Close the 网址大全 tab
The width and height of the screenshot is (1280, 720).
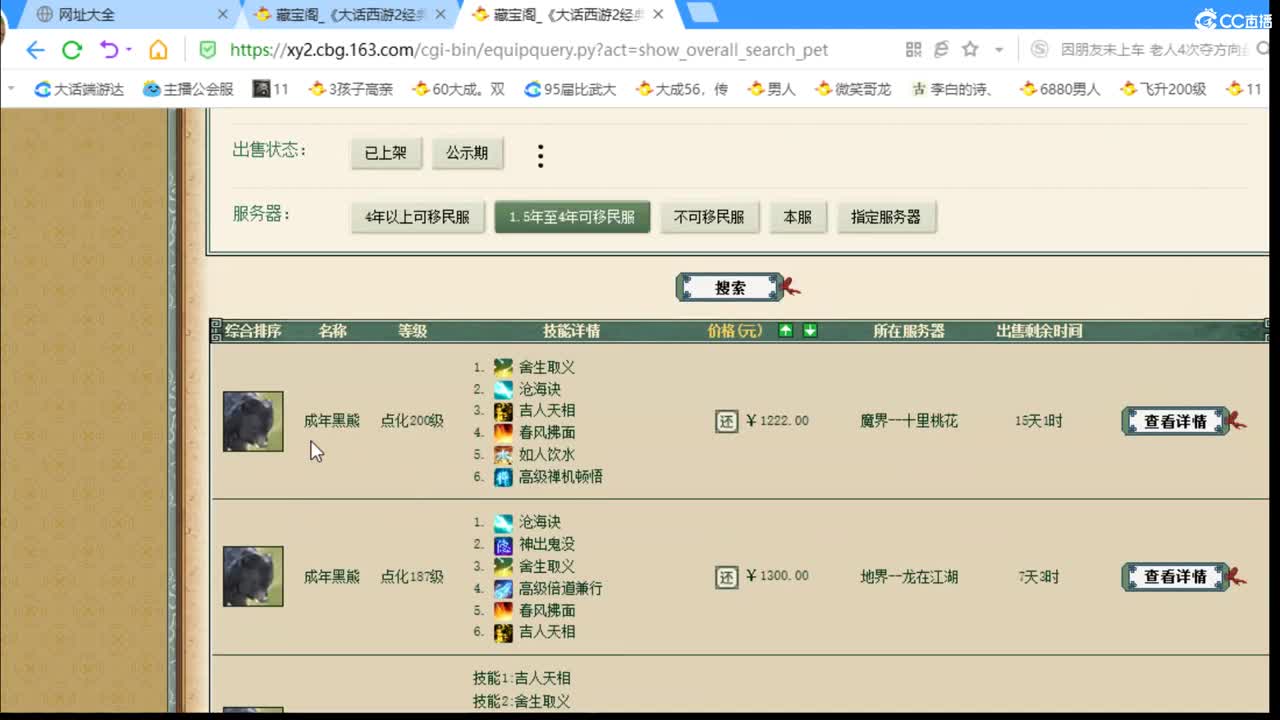tap(222, 15)
